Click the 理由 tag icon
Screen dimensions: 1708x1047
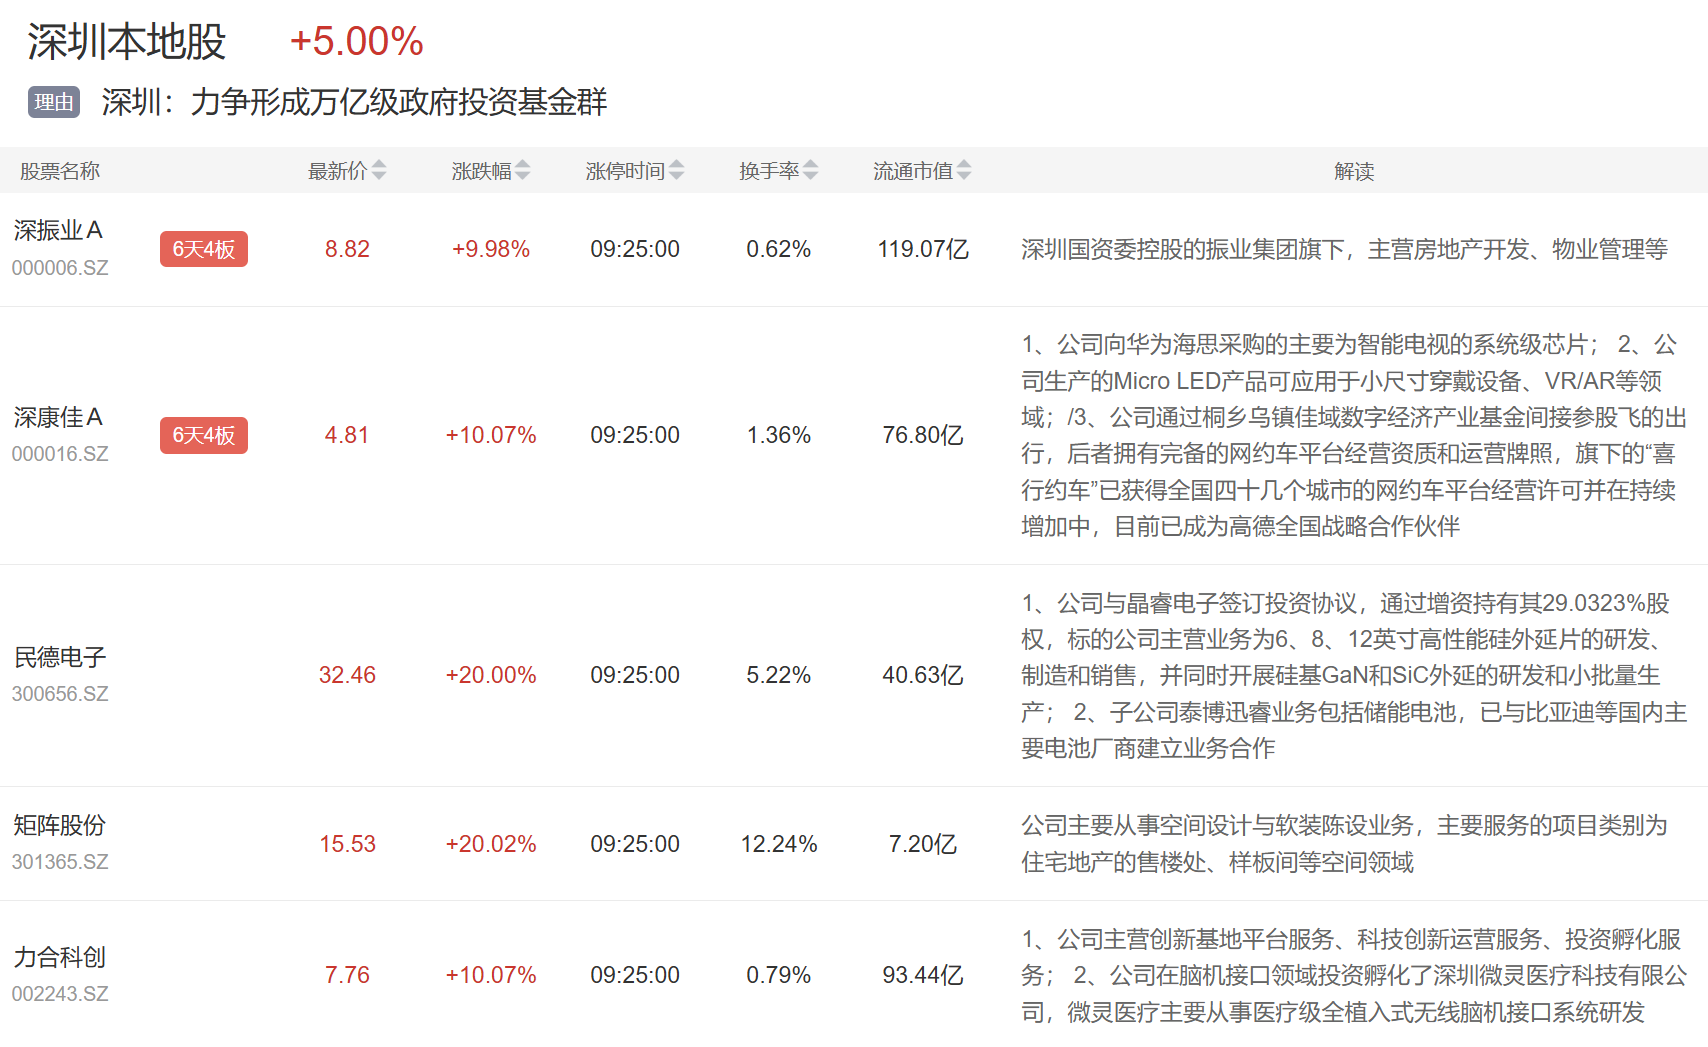[x=54, y=102]
